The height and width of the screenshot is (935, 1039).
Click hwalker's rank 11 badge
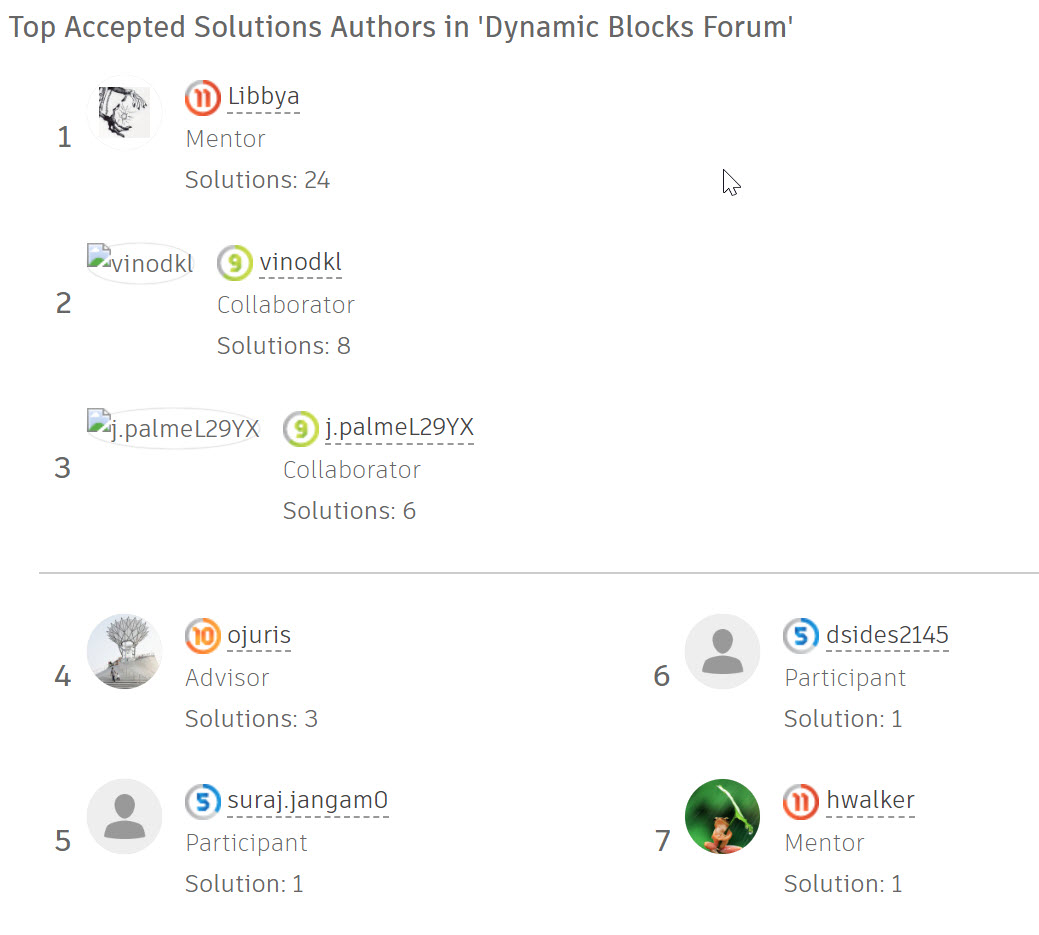pos(799,800)
